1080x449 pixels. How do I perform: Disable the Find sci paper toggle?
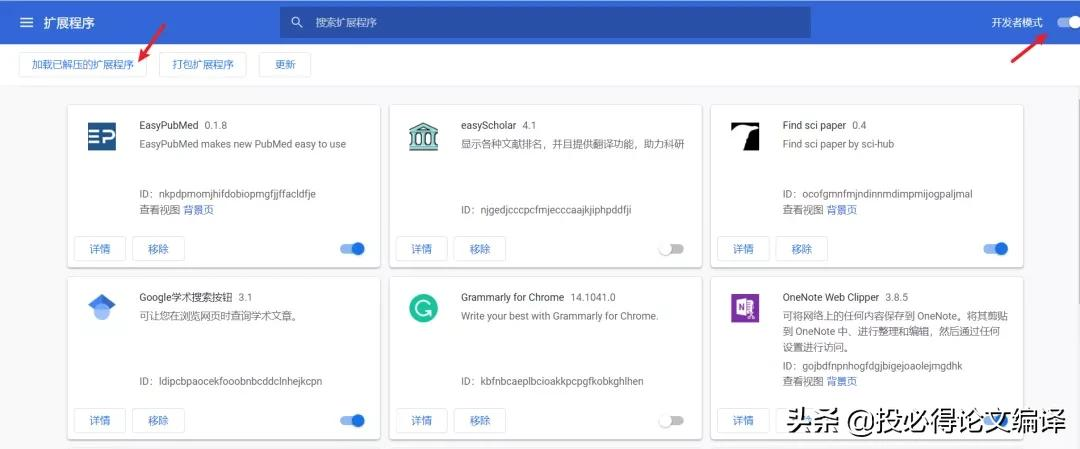coord(995,249)
